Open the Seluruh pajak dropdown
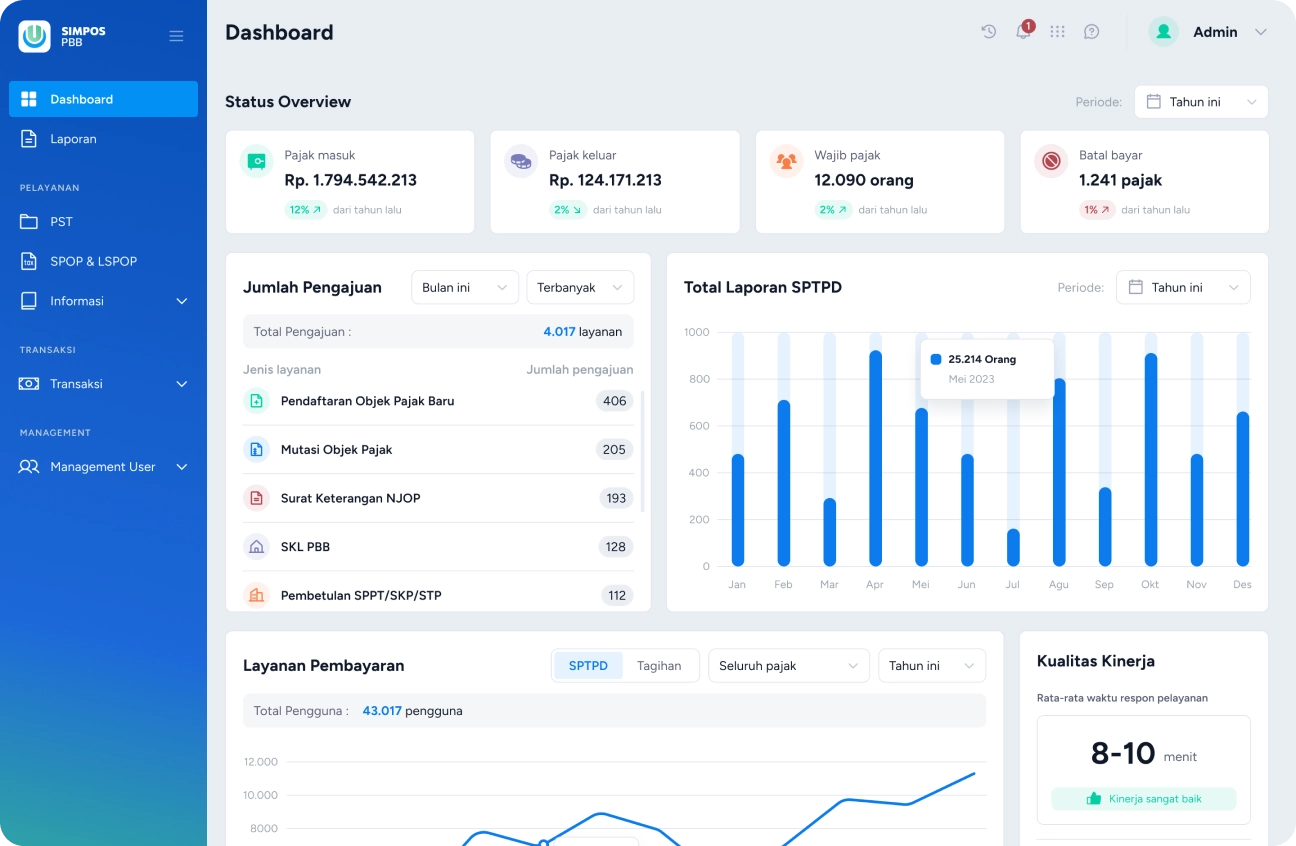This screenshot has width=1296, height=846. click(788, 666)
